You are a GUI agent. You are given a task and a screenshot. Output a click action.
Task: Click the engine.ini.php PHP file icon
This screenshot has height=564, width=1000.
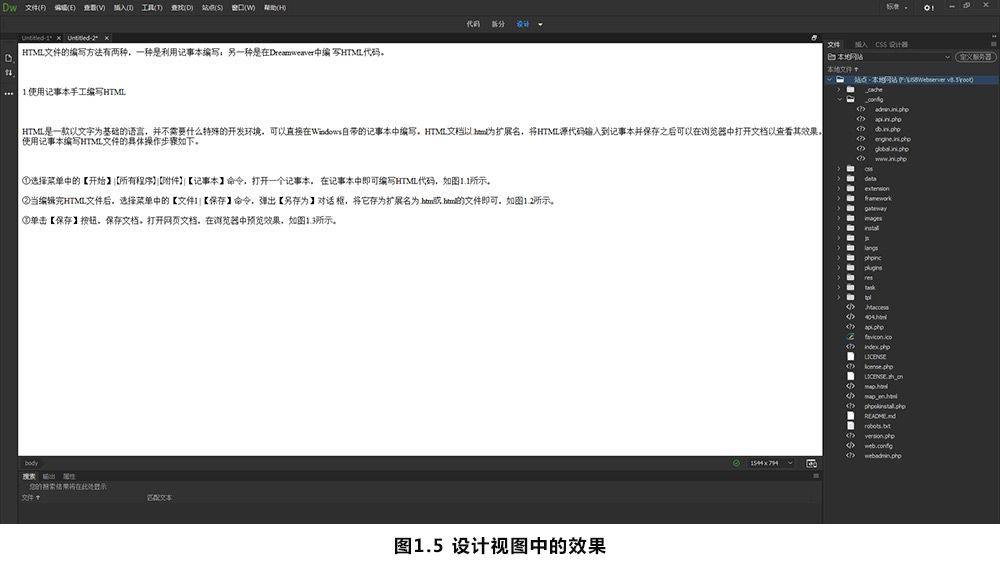[860, 138]
